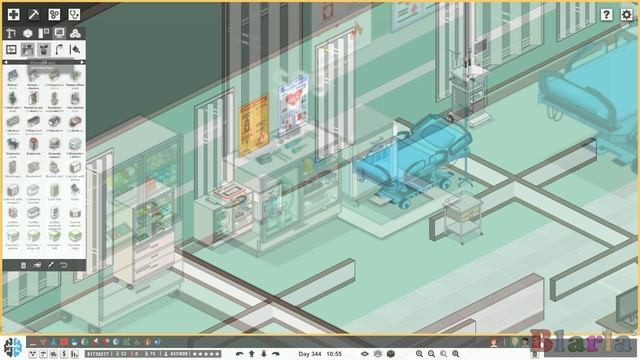Image resolution: width=640 pixels, height=360 pixels.
Task: Click the 10:55 clock display
Action: (334, 354)
